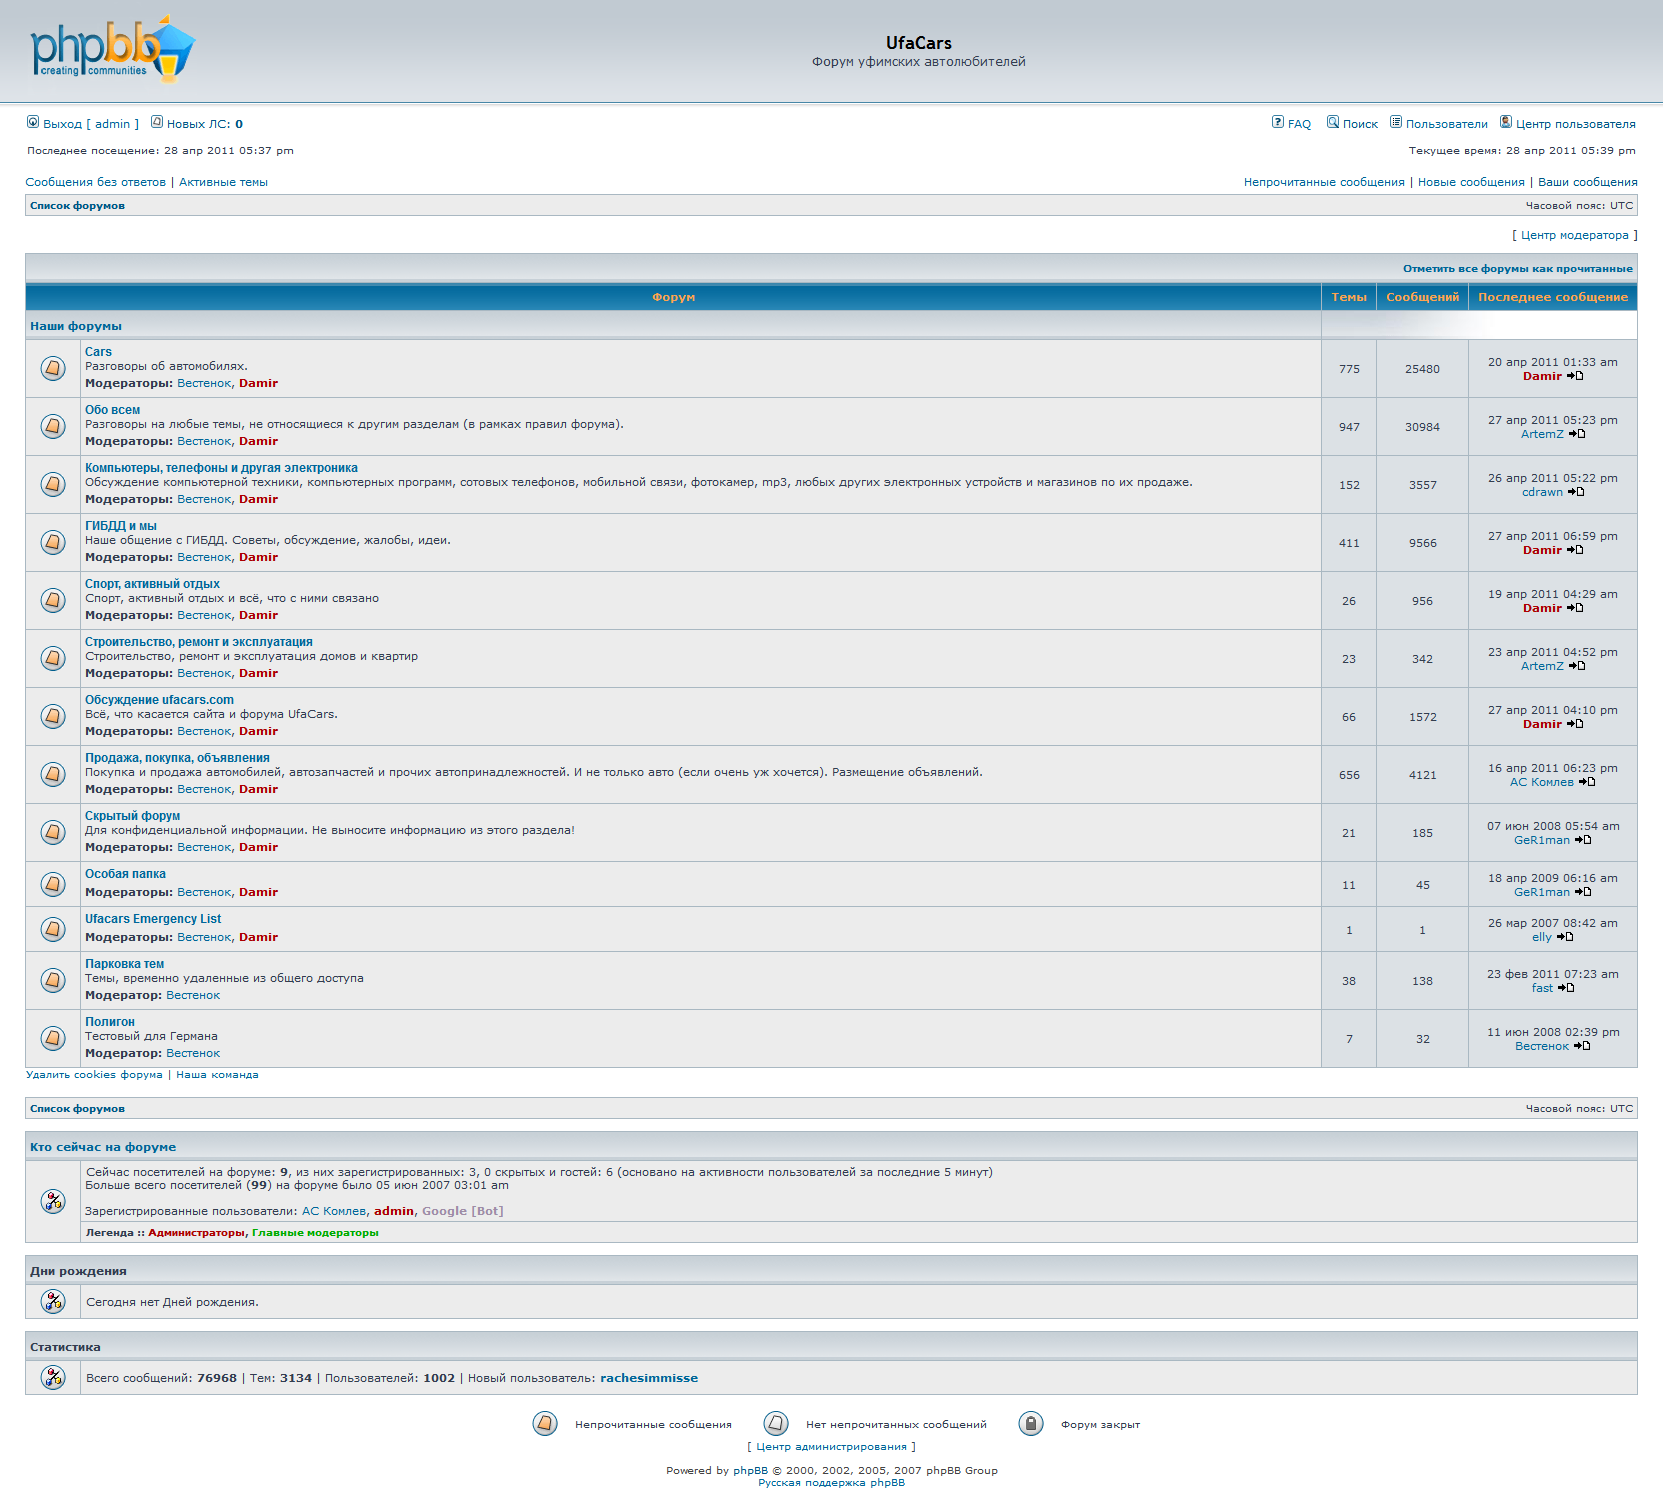Click the folder icon for Парковка тем forum

point(53,980)
